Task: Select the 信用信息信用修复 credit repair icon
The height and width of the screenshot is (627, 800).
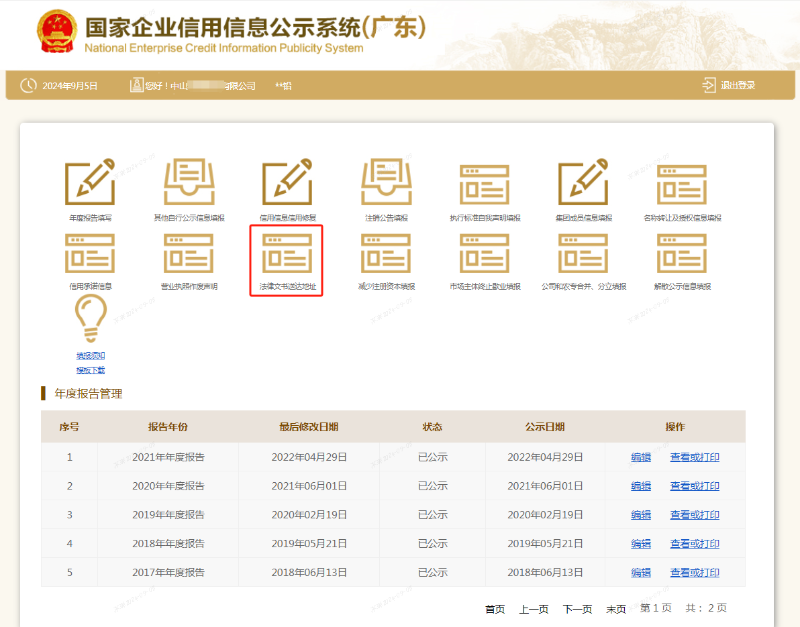Action: [x=286, y=182]
